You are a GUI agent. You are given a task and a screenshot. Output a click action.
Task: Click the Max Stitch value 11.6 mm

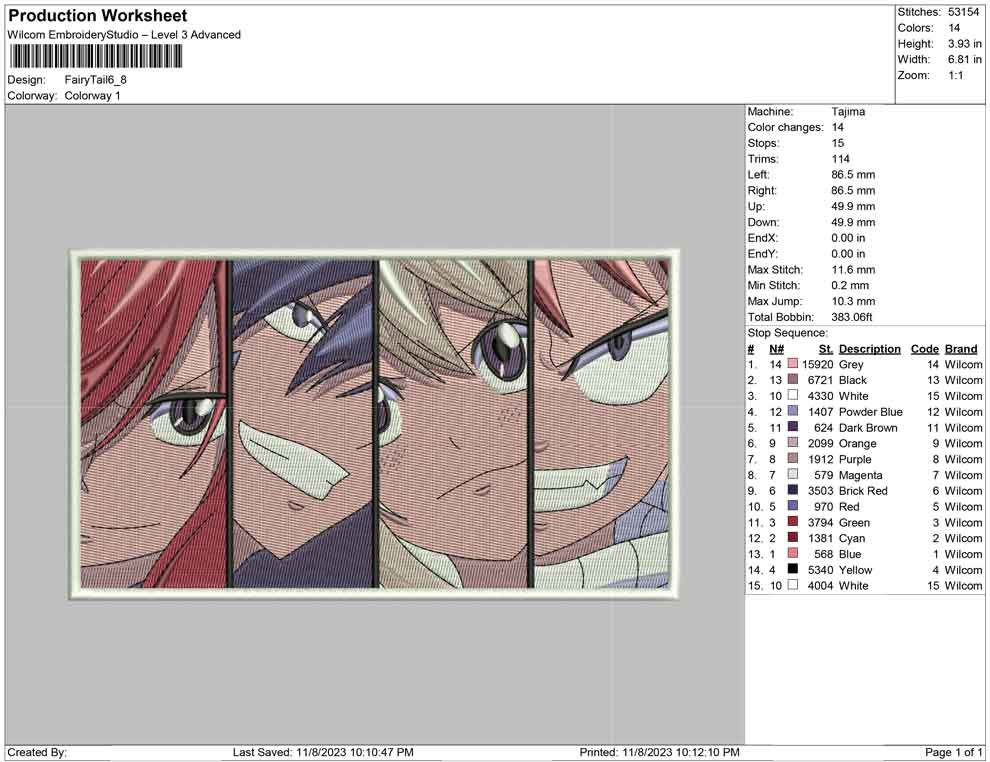[x=853, y=270]
